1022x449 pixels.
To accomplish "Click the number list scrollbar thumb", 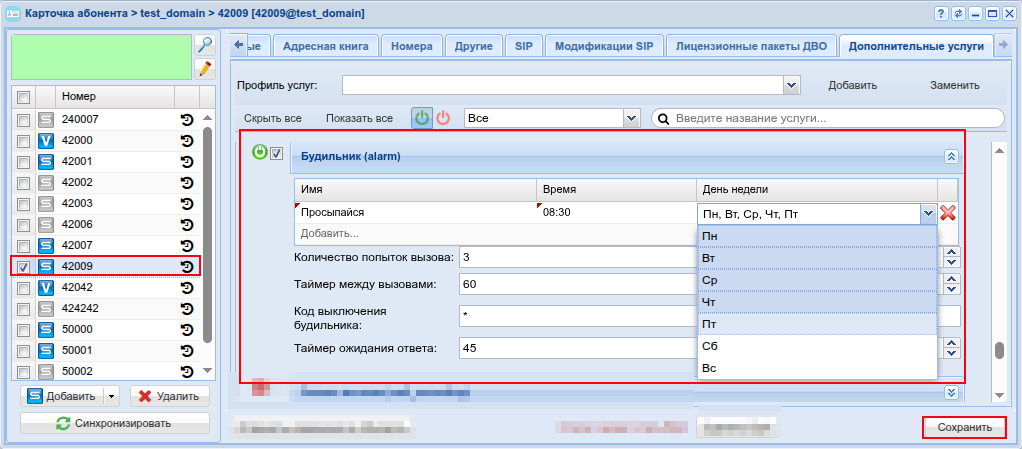I will pos(207,235).
